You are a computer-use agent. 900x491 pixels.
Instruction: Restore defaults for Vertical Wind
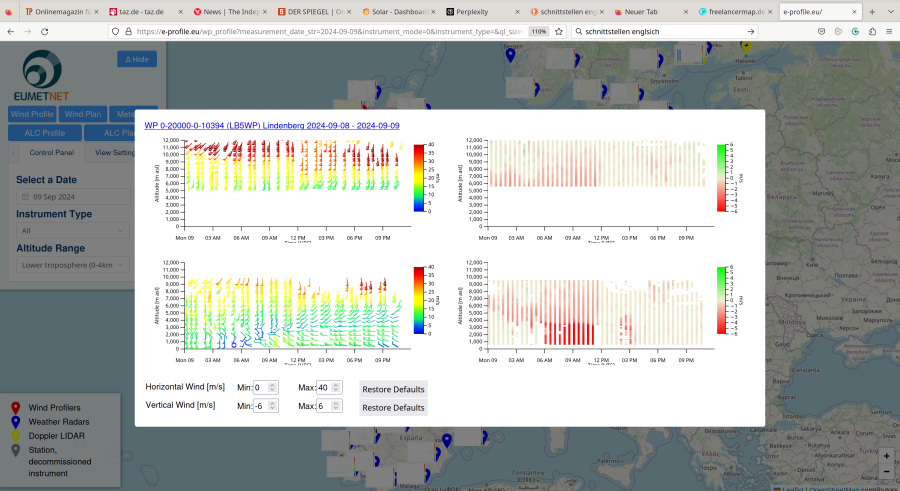393,408
